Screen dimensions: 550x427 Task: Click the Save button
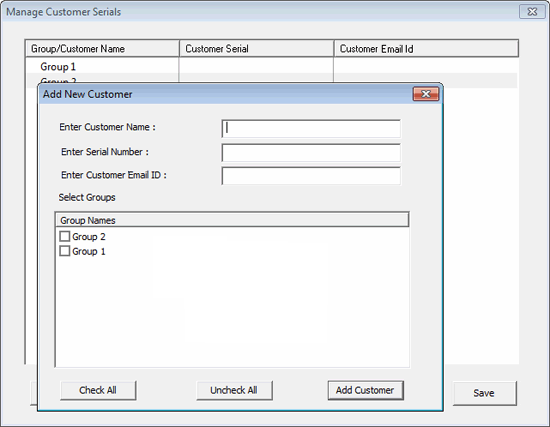pyautogui.click(x=484, y=393)
